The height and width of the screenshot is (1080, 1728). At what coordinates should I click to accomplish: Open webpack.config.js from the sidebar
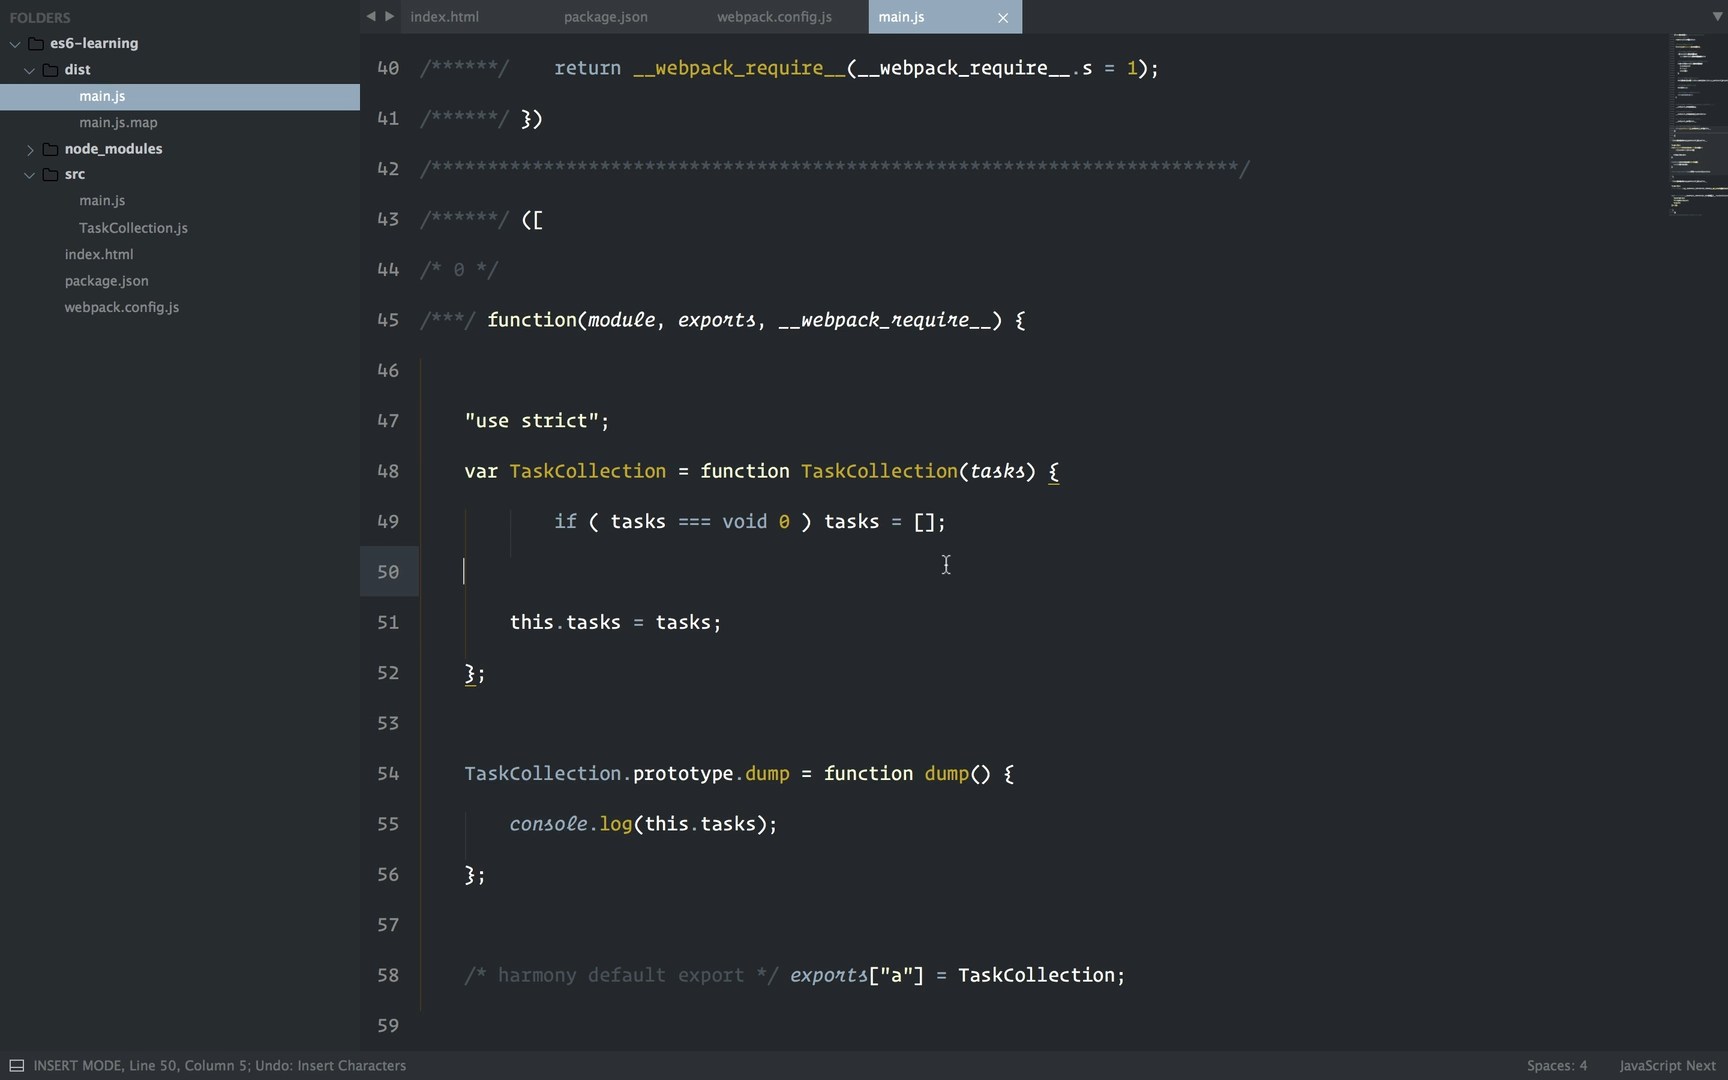[x=122, y=307]
